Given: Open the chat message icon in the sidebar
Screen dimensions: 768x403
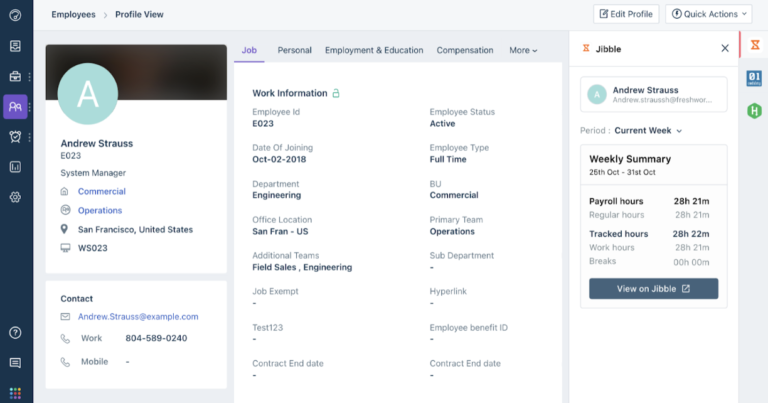Looking at the screenshot, I should tap(15, 363).
